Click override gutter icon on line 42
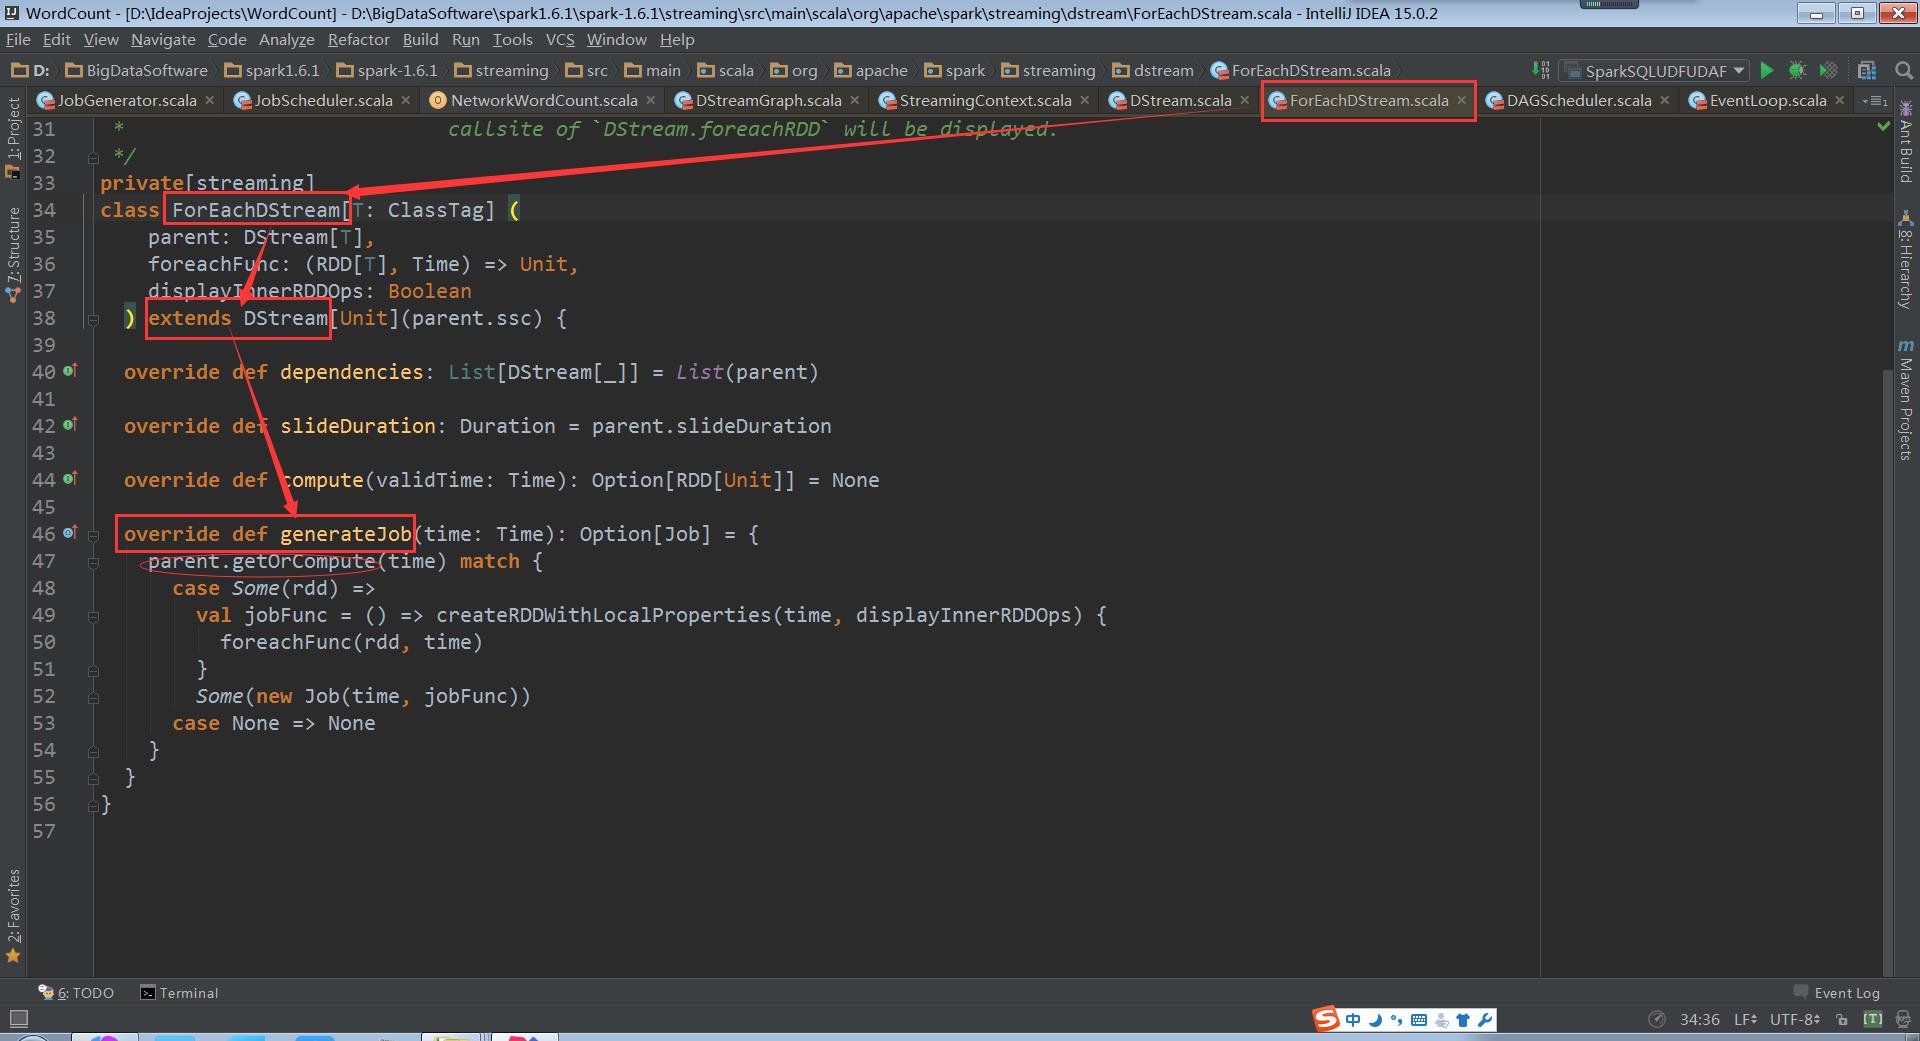1920x1041 pixels. click(x=70, y=425)
